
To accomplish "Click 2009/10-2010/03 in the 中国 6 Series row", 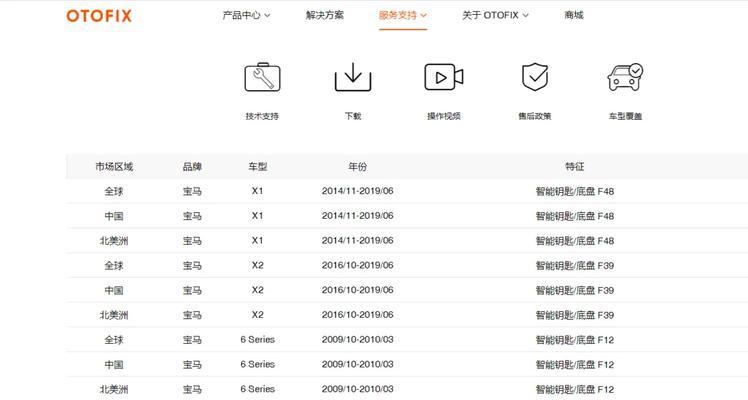I will (358, 364).
